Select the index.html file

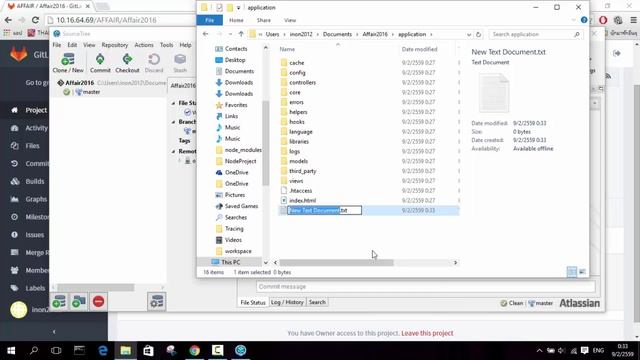[302, 200]
